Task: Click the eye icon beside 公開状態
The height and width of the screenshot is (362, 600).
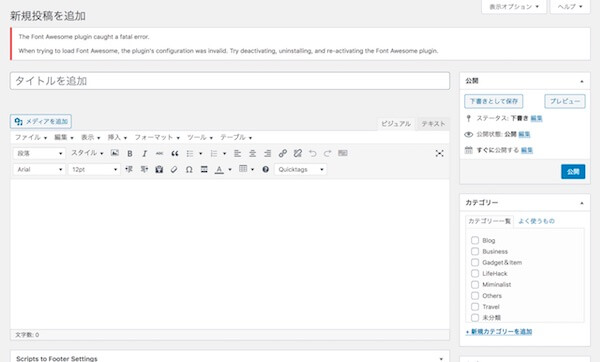Action: 468,134
